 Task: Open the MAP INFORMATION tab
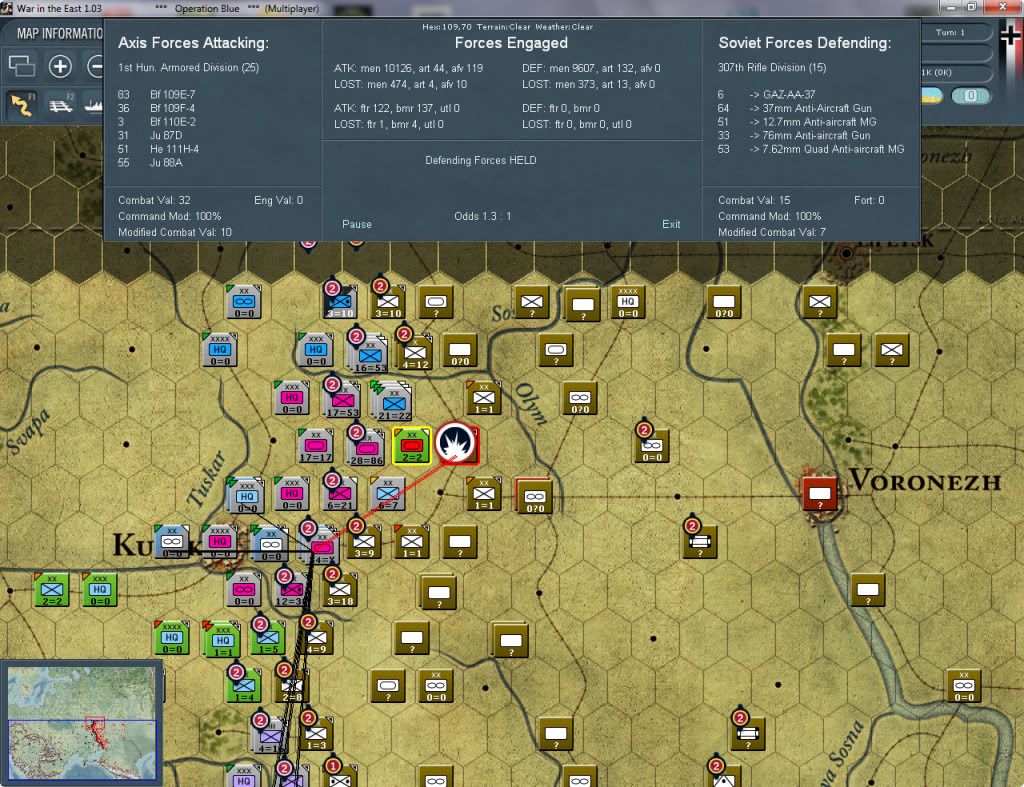point(59,33)
